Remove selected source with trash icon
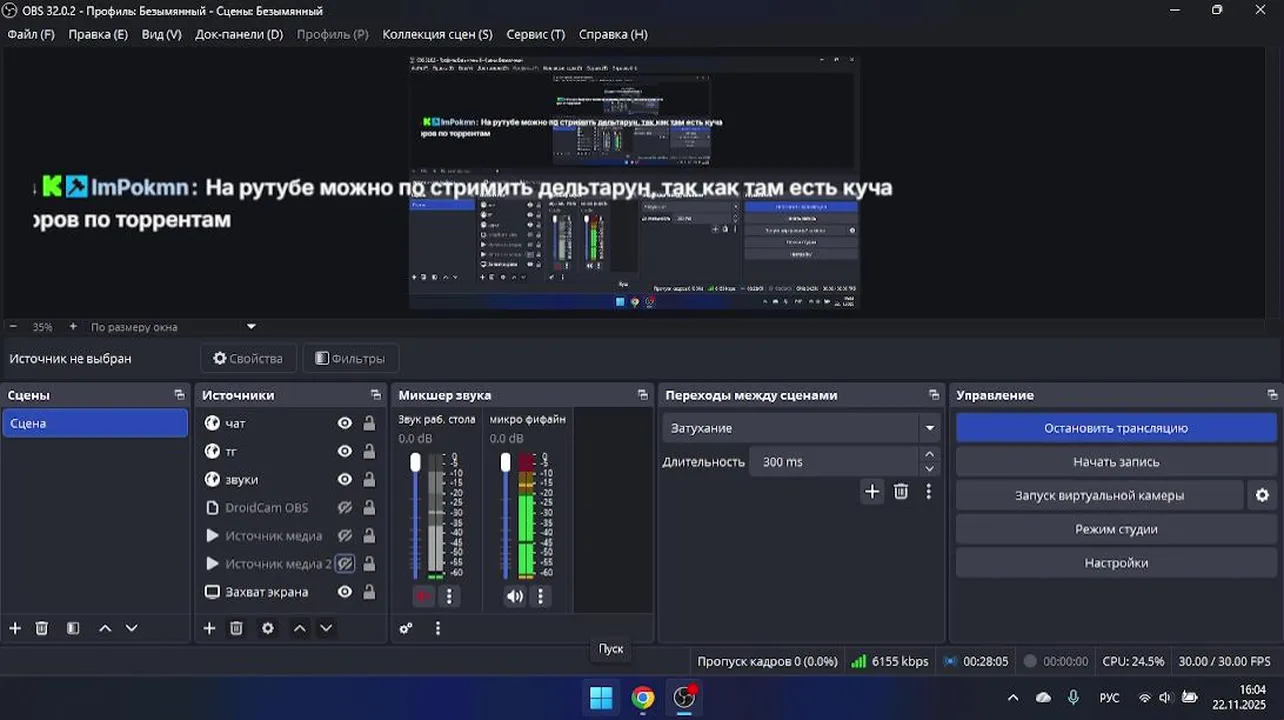 click(236, 628)
